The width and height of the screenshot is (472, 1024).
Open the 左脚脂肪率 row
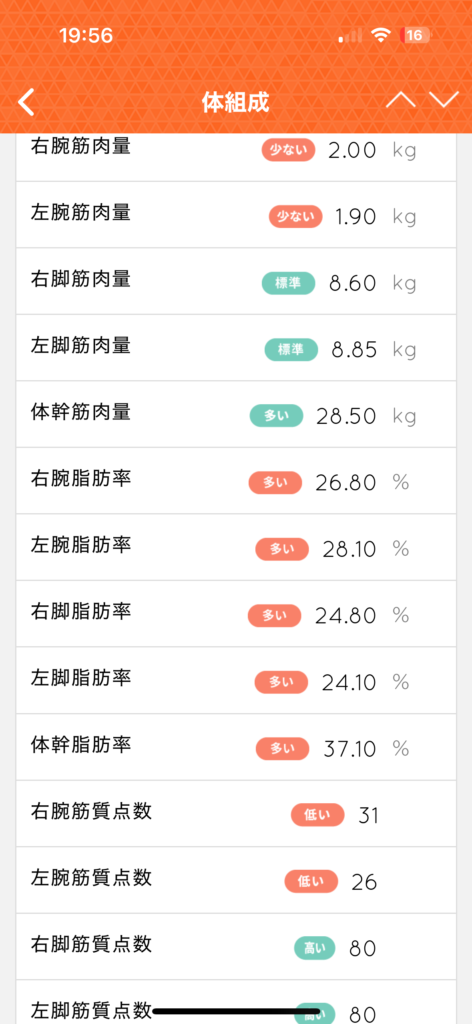pos(236,680)
